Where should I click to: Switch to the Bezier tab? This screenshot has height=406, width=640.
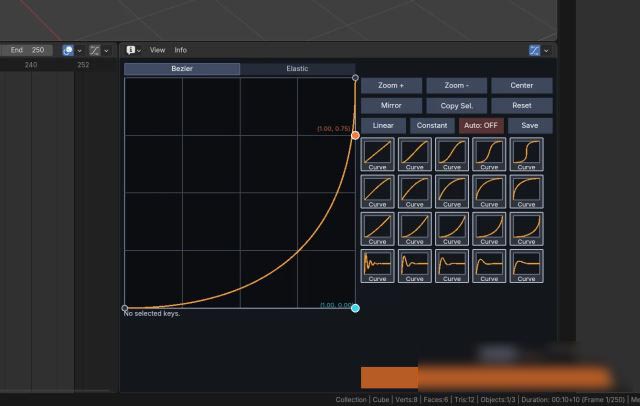click(182, 69)
